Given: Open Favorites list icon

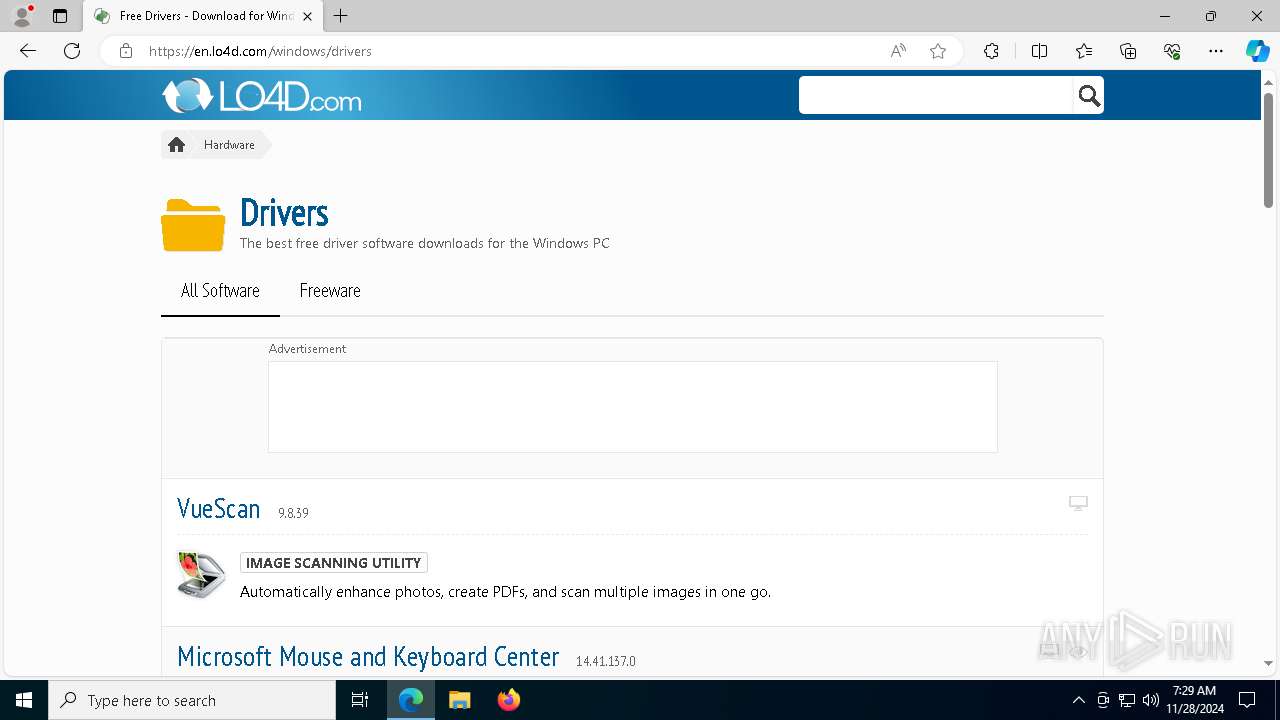Looking at the screenshot, I should click(1084, 51).
